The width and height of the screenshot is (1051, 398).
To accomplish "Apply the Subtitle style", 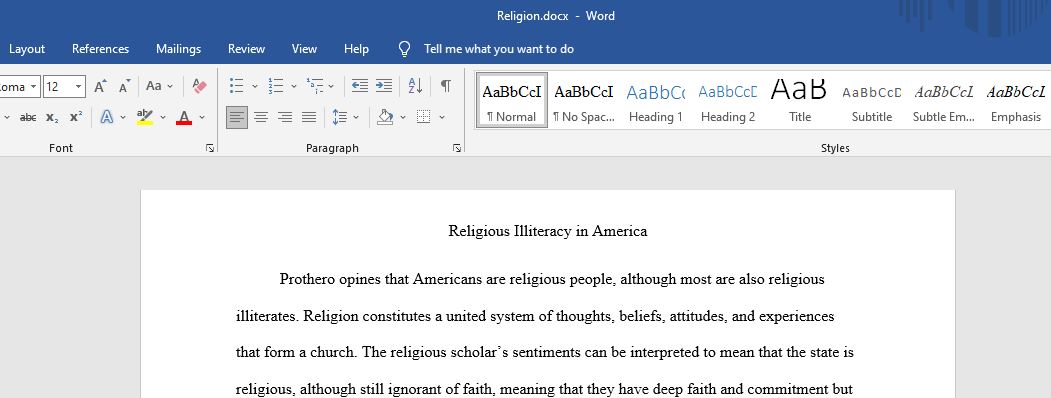I will [872, 100].
